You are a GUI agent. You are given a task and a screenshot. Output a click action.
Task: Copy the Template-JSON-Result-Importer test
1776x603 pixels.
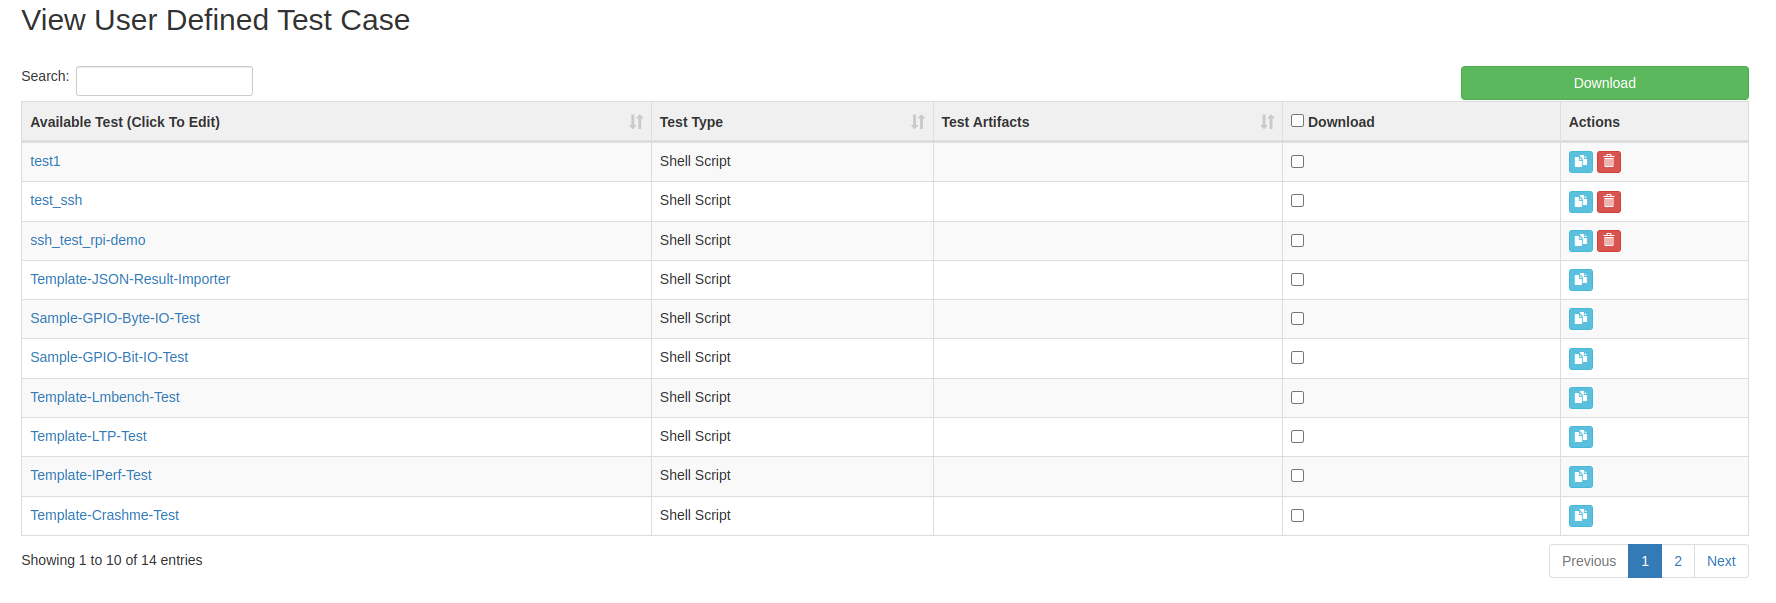(x=1580, y=280)
